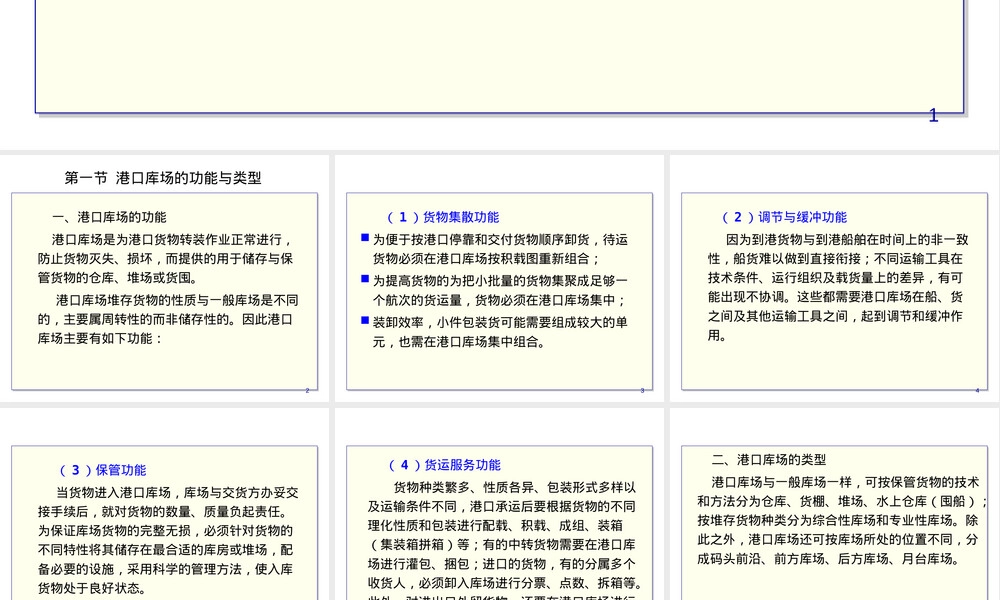Screen dimensions: 1000x600
Task: Open slide (4)货运服务功能
Action: [499, 504]
